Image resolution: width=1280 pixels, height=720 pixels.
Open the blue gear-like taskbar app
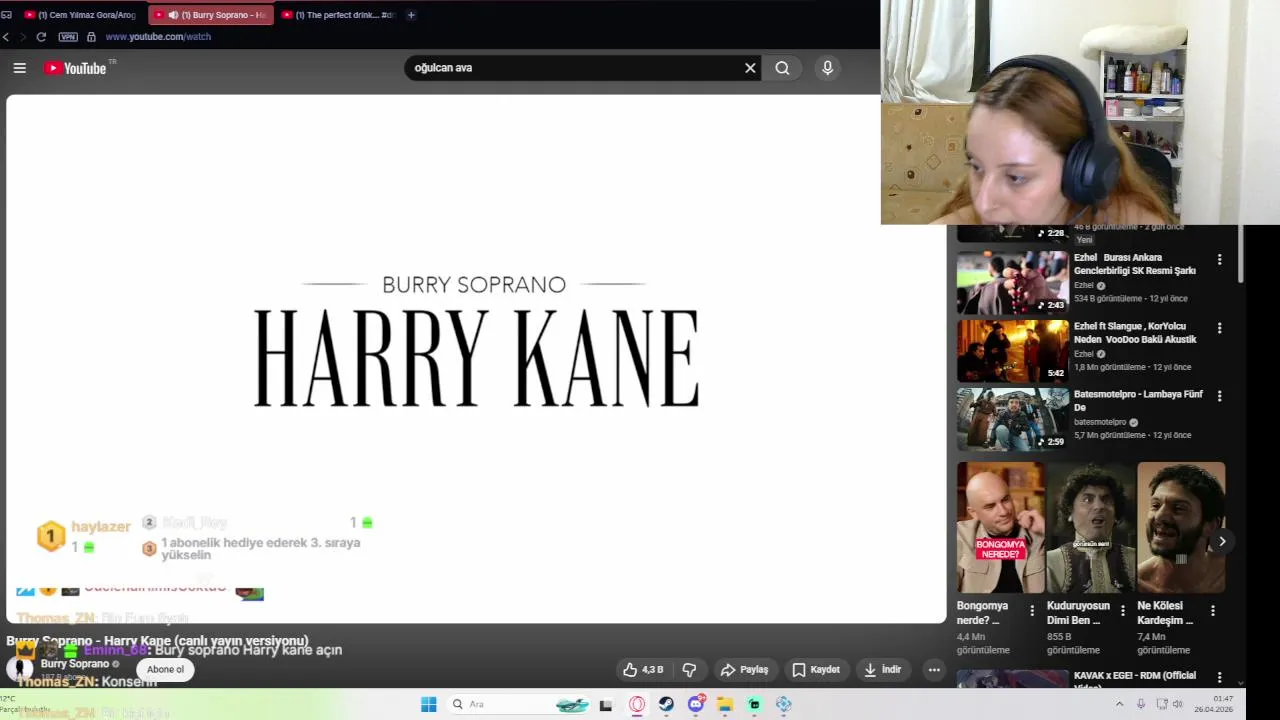coord(784,704)
